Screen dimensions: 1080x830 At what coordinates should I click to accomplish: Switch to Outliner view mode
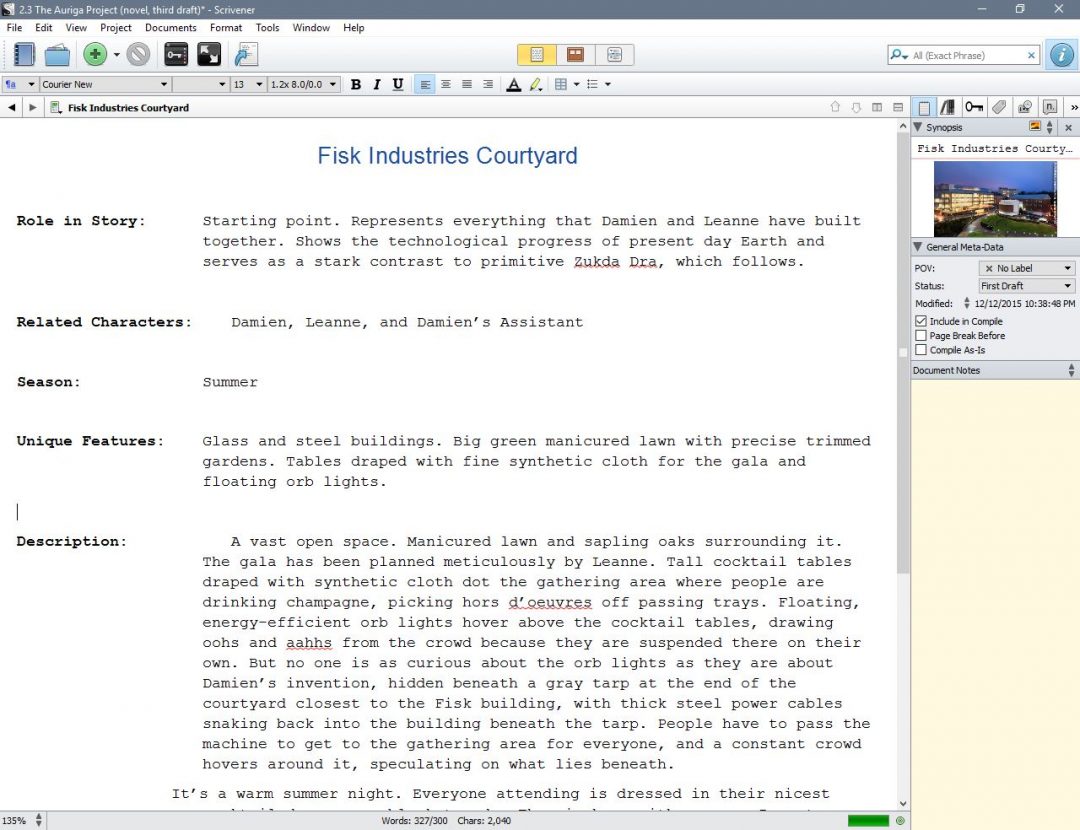pos(614,55)
